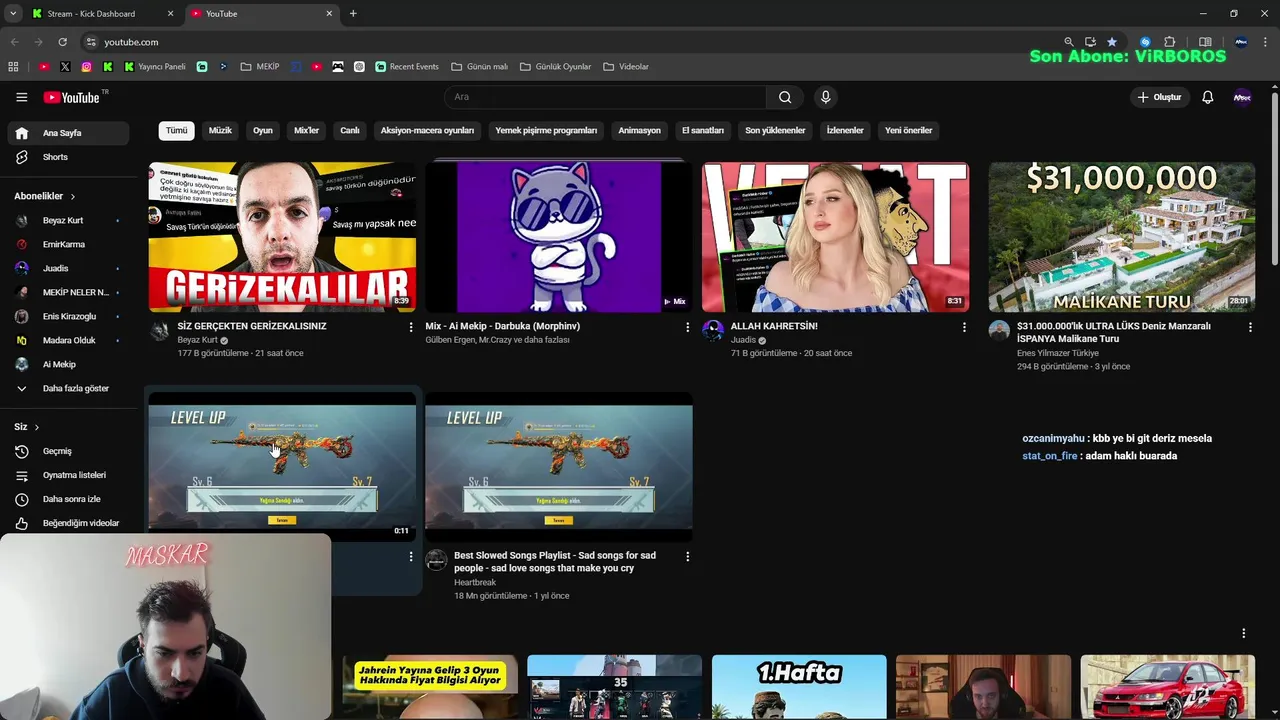The image size is (1280, 720).
Task: Select the Tümü filter chip
Action: [x=176, y=130]
